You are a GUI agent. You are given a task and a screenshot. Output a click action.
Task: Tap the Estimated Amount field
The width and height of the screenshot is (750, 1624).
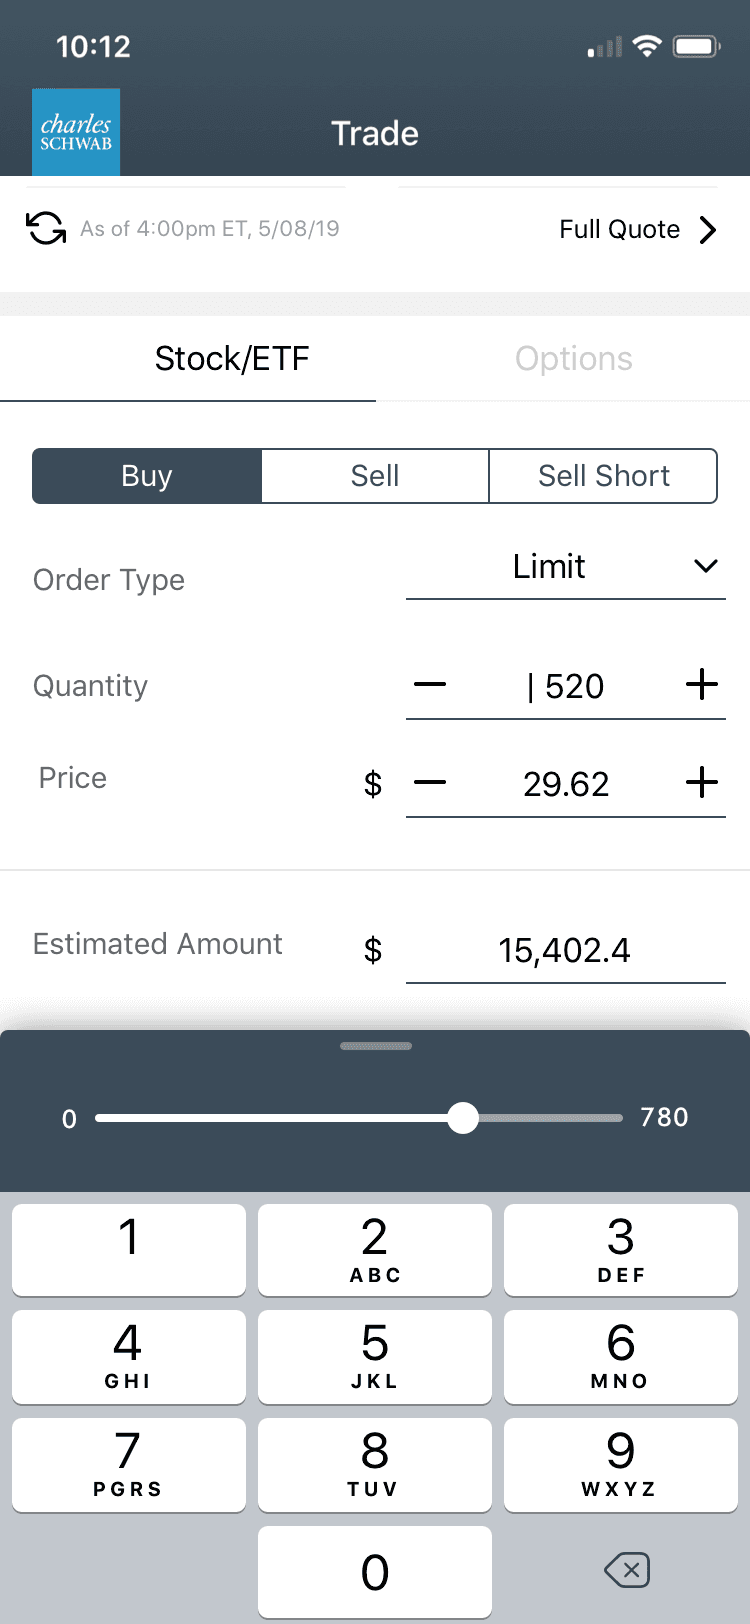point(565,950)
